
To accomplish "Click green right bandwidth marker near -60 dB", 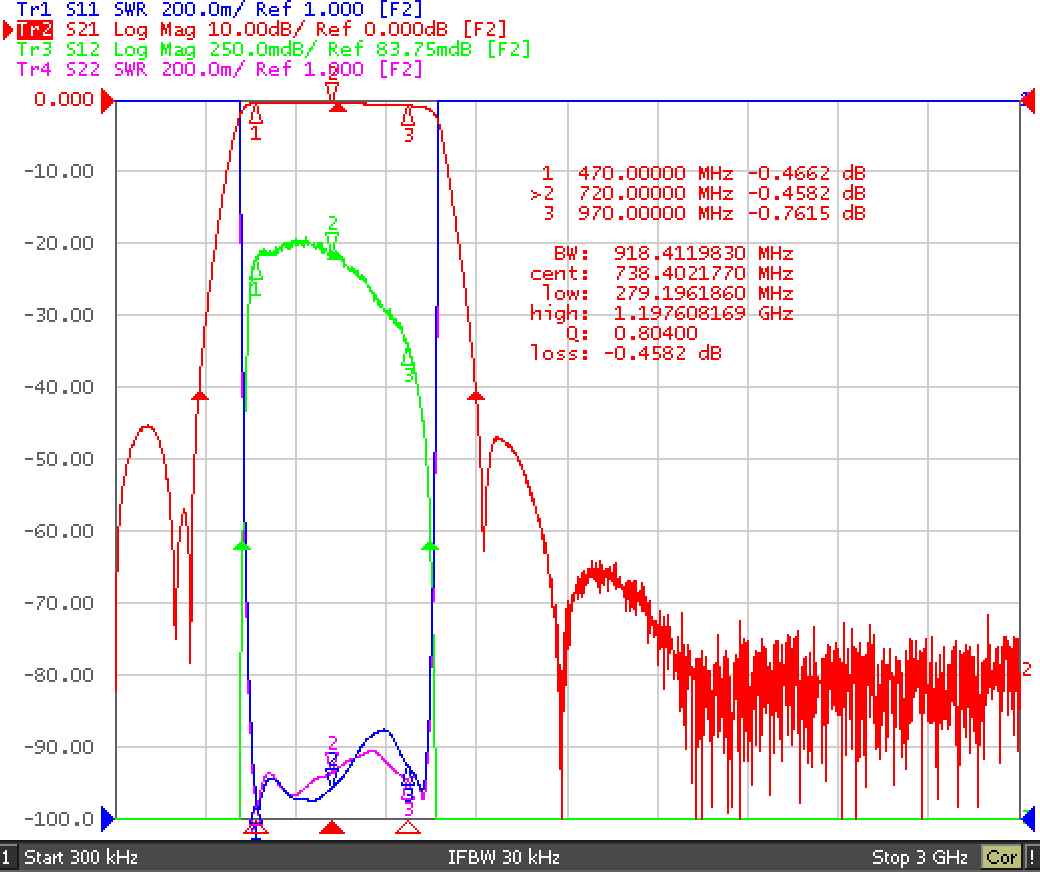I will point(430,546).
